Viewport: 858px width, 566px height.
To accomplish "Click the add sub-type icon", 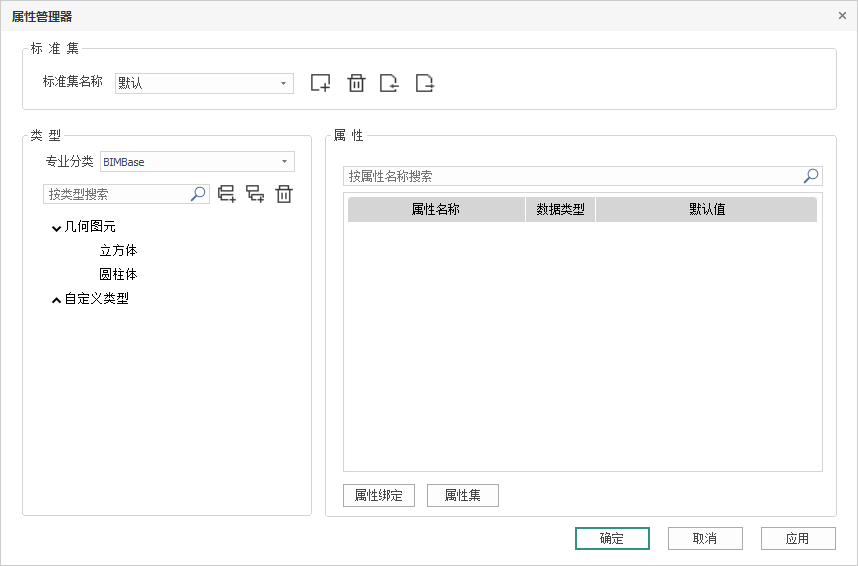I will [x=255, y=194].
